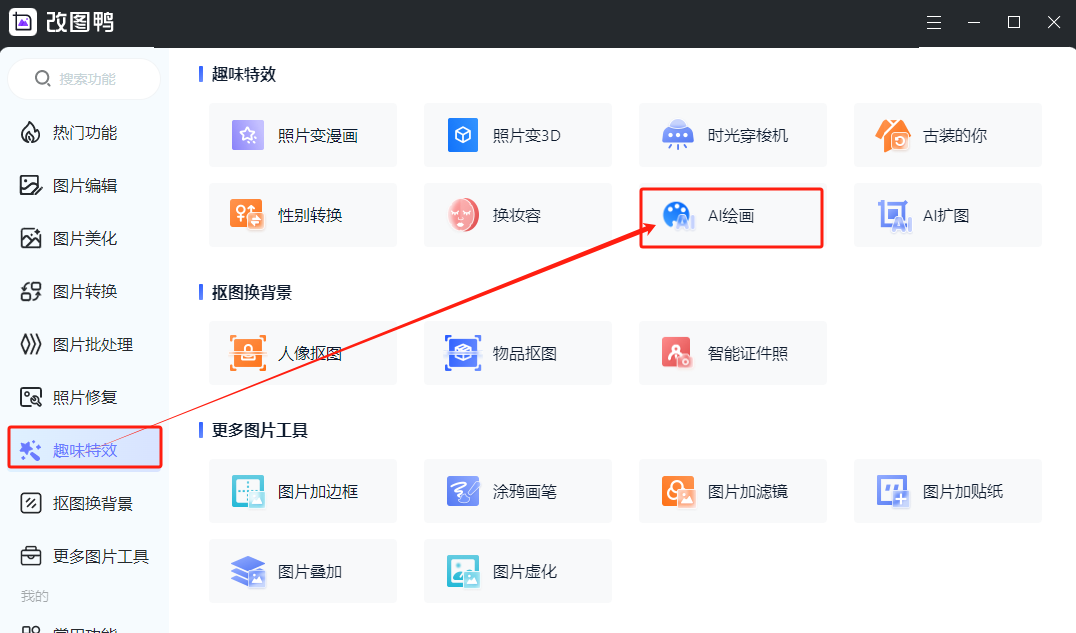Switch to the 热门功能 sidebar tab
The image size is (1076, 633).
(x=84, y=132)
